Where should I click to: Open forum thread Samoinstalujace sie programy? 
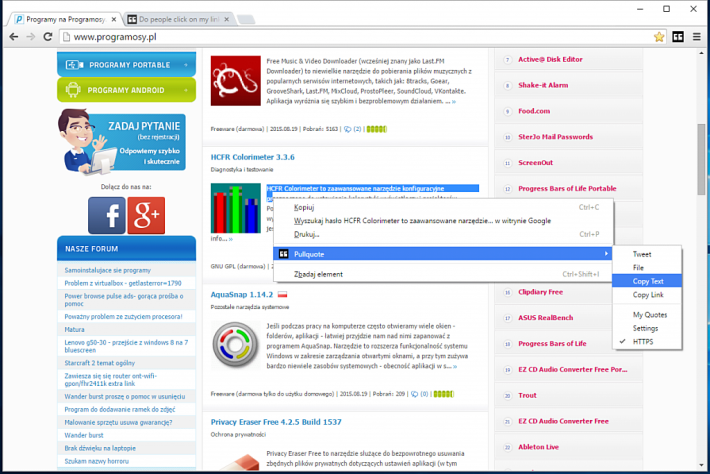108,270
